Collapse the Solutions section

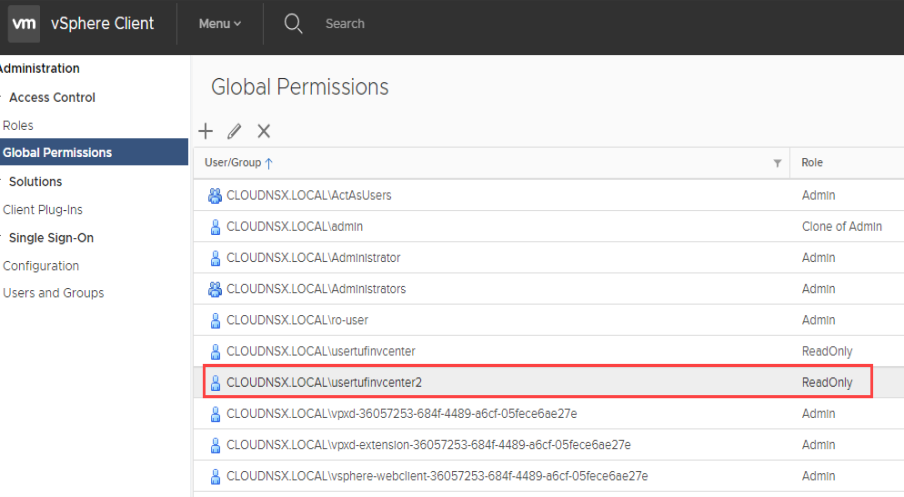click(3, 181)
